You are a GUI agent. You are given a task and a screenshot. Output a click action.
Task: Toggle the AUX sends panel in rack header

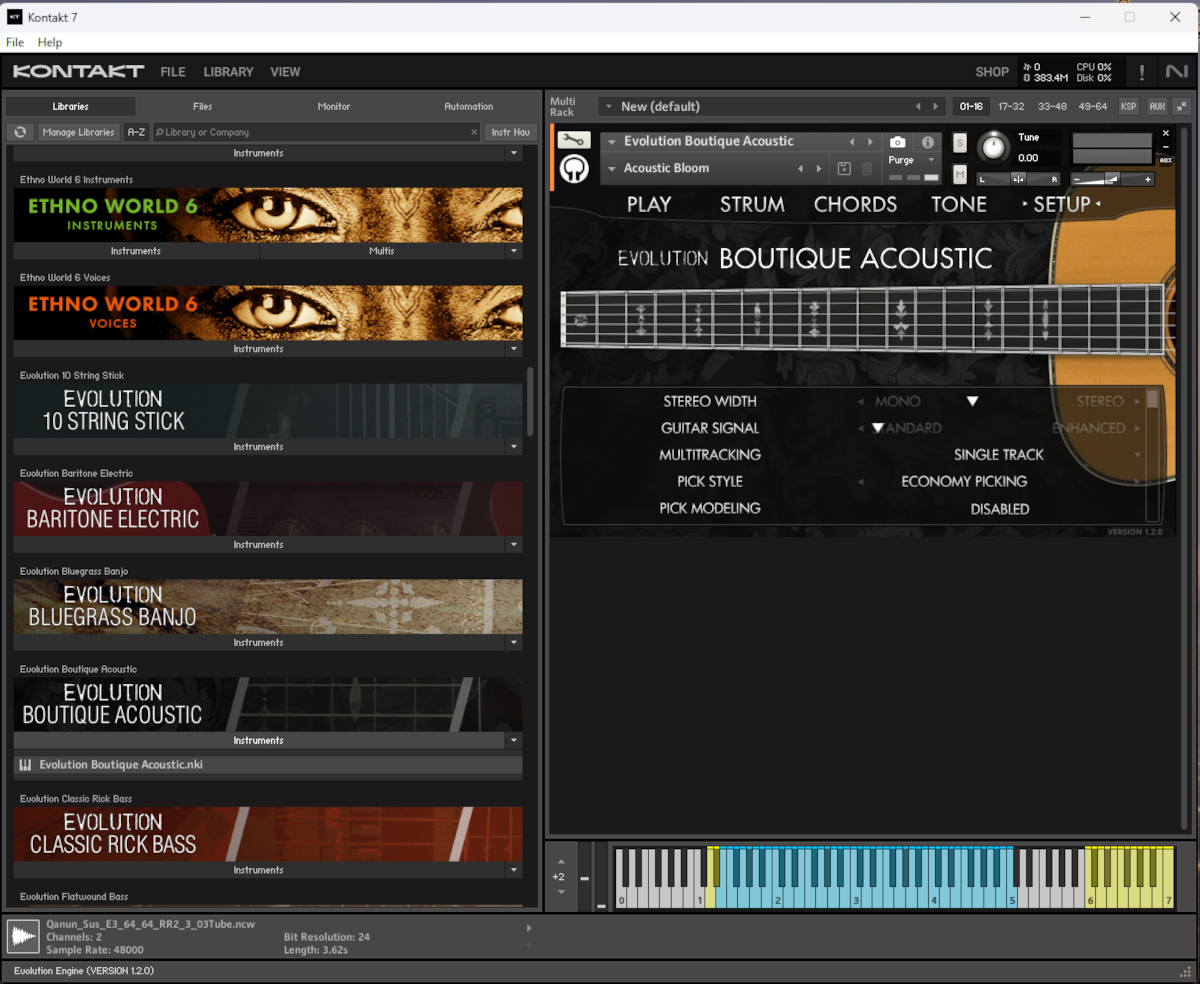(1157, 106)
